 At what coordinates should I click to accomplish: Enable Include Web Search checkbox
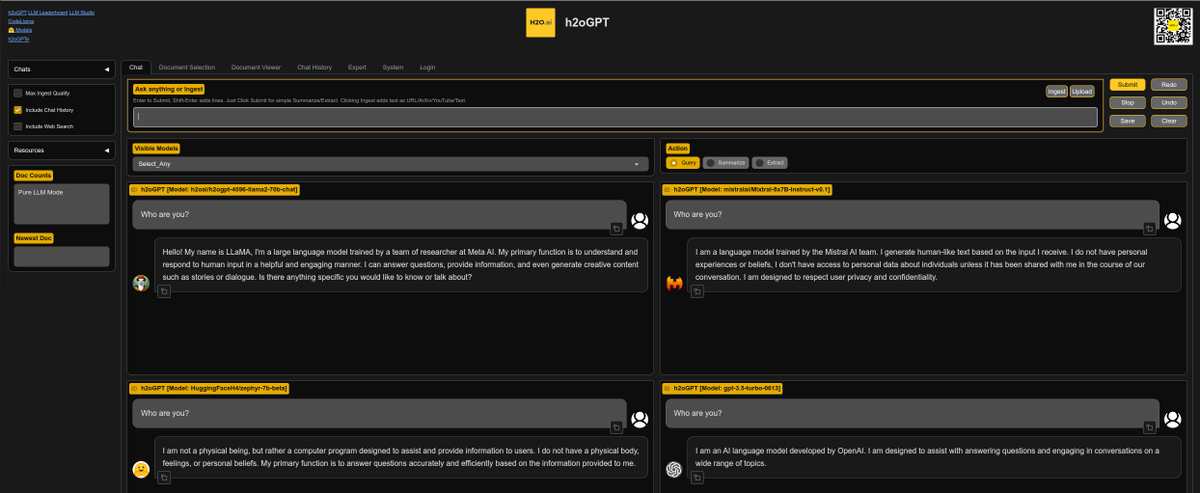18,127
